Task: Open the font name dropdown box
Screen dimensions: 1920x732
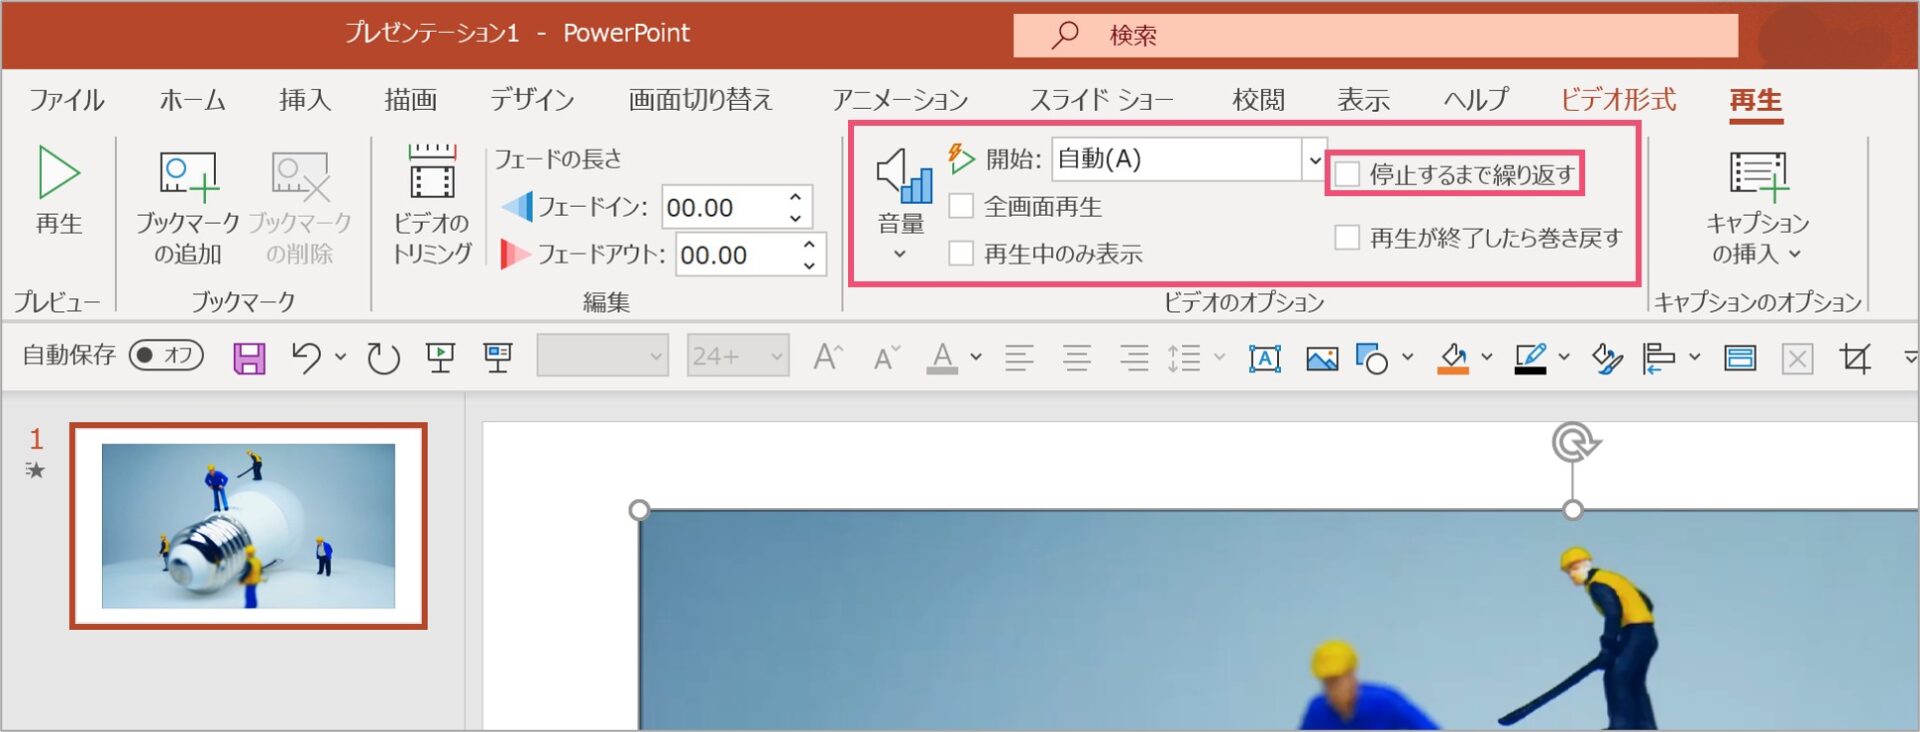Action: pos(603,355)
